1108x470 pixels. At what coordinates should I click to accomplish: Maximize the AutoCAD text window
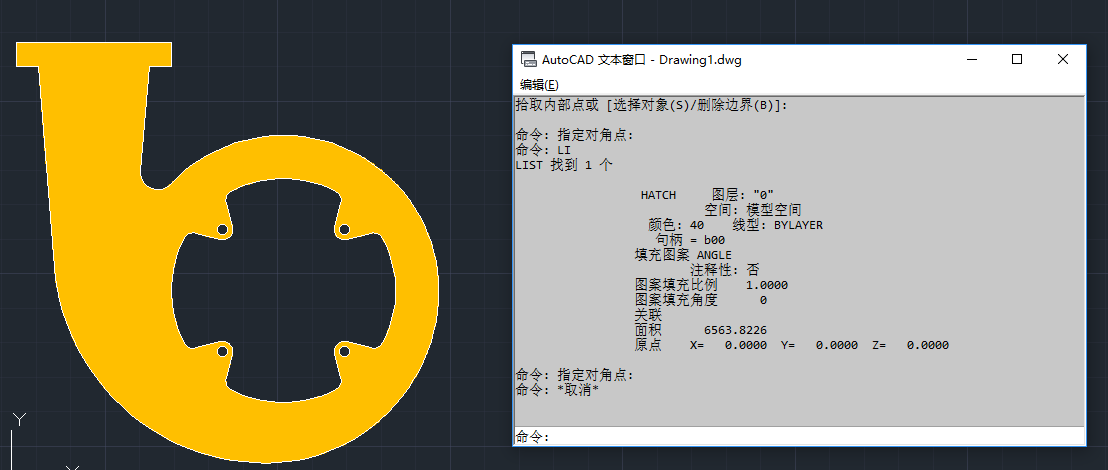click(x=1017, y=60)
